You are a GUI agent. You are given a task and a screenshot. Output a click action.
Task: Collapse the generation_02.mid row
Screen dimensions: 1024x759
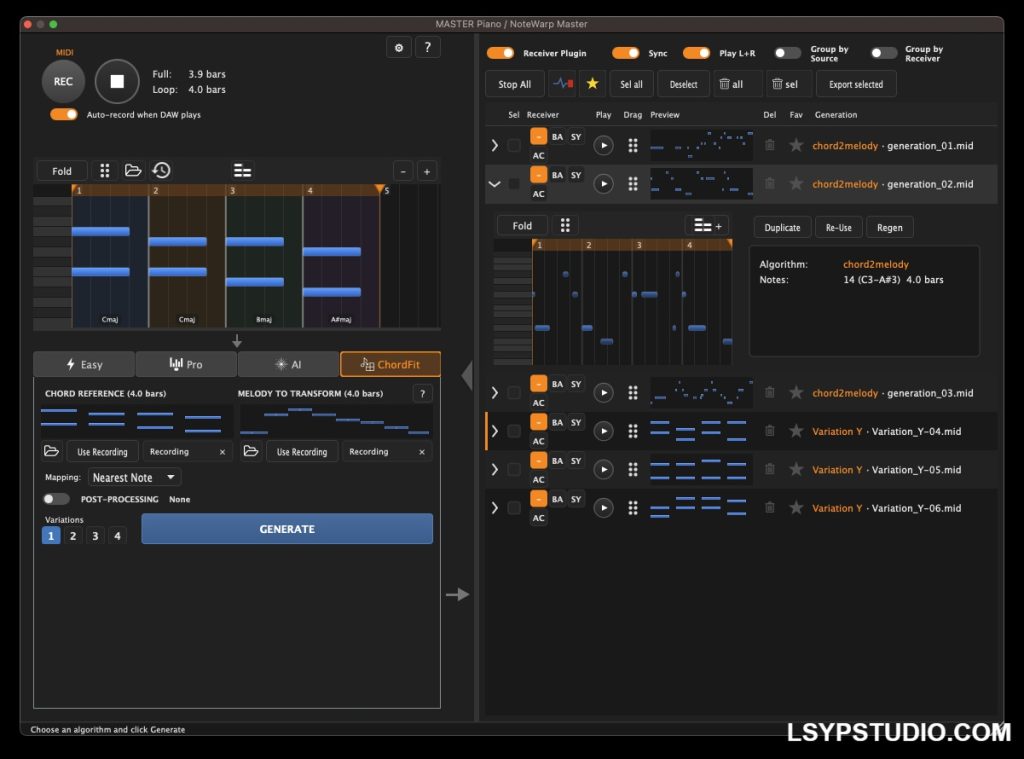[494, 184]
